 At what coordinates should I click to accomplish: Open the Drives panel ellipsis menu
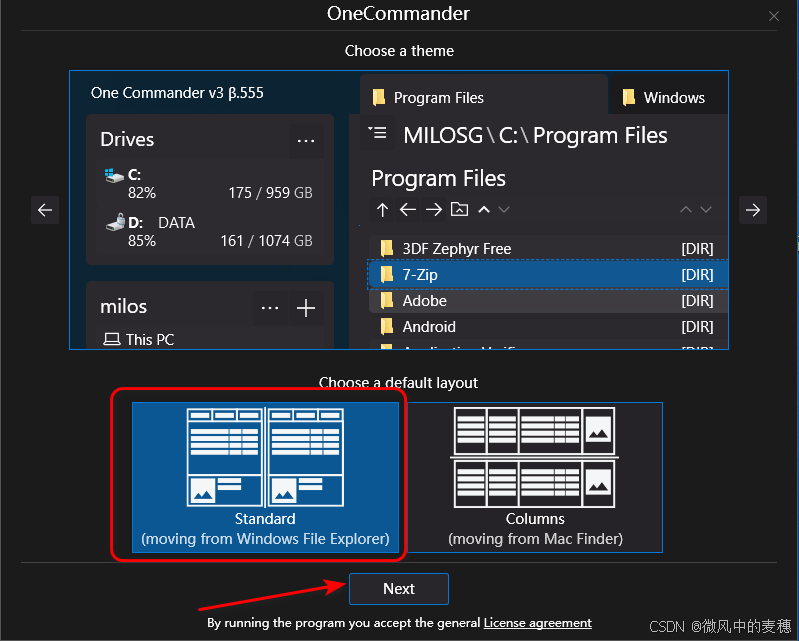[306, 141]
